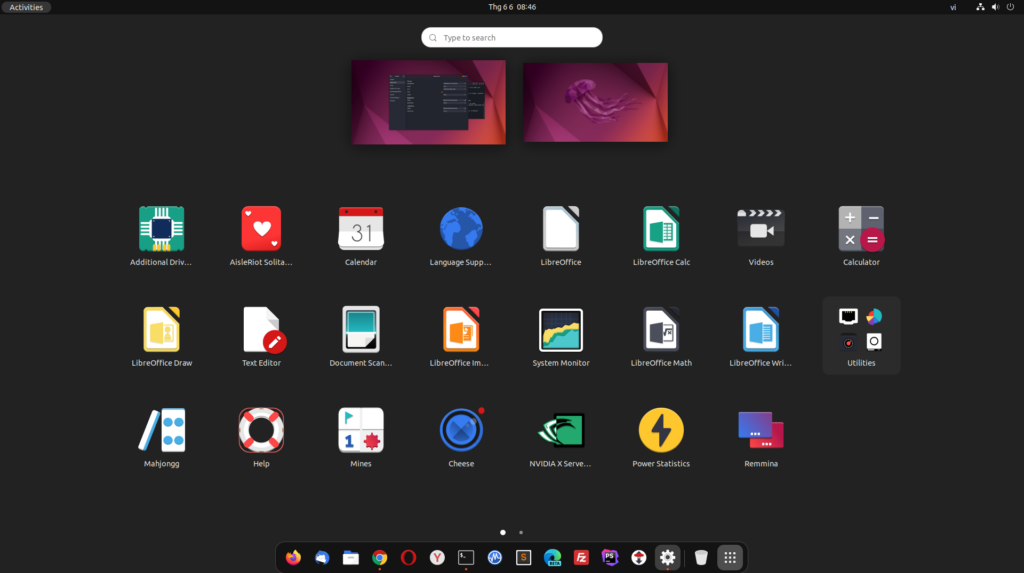Expand the Utilities app folder
This screenshot has width=1024, height=573.
coord(861,335)
